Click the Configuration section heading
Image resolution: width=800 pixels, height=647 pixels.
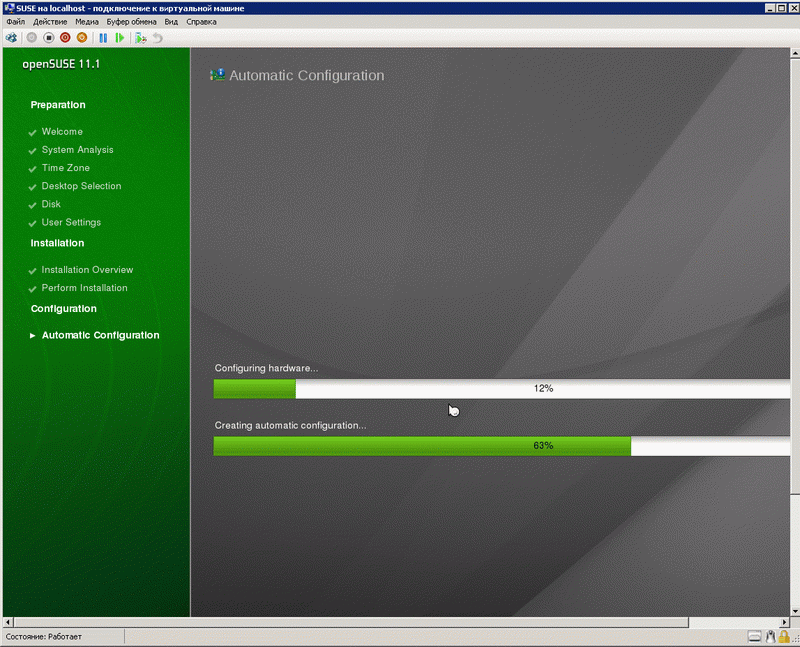tap(63, 309)
